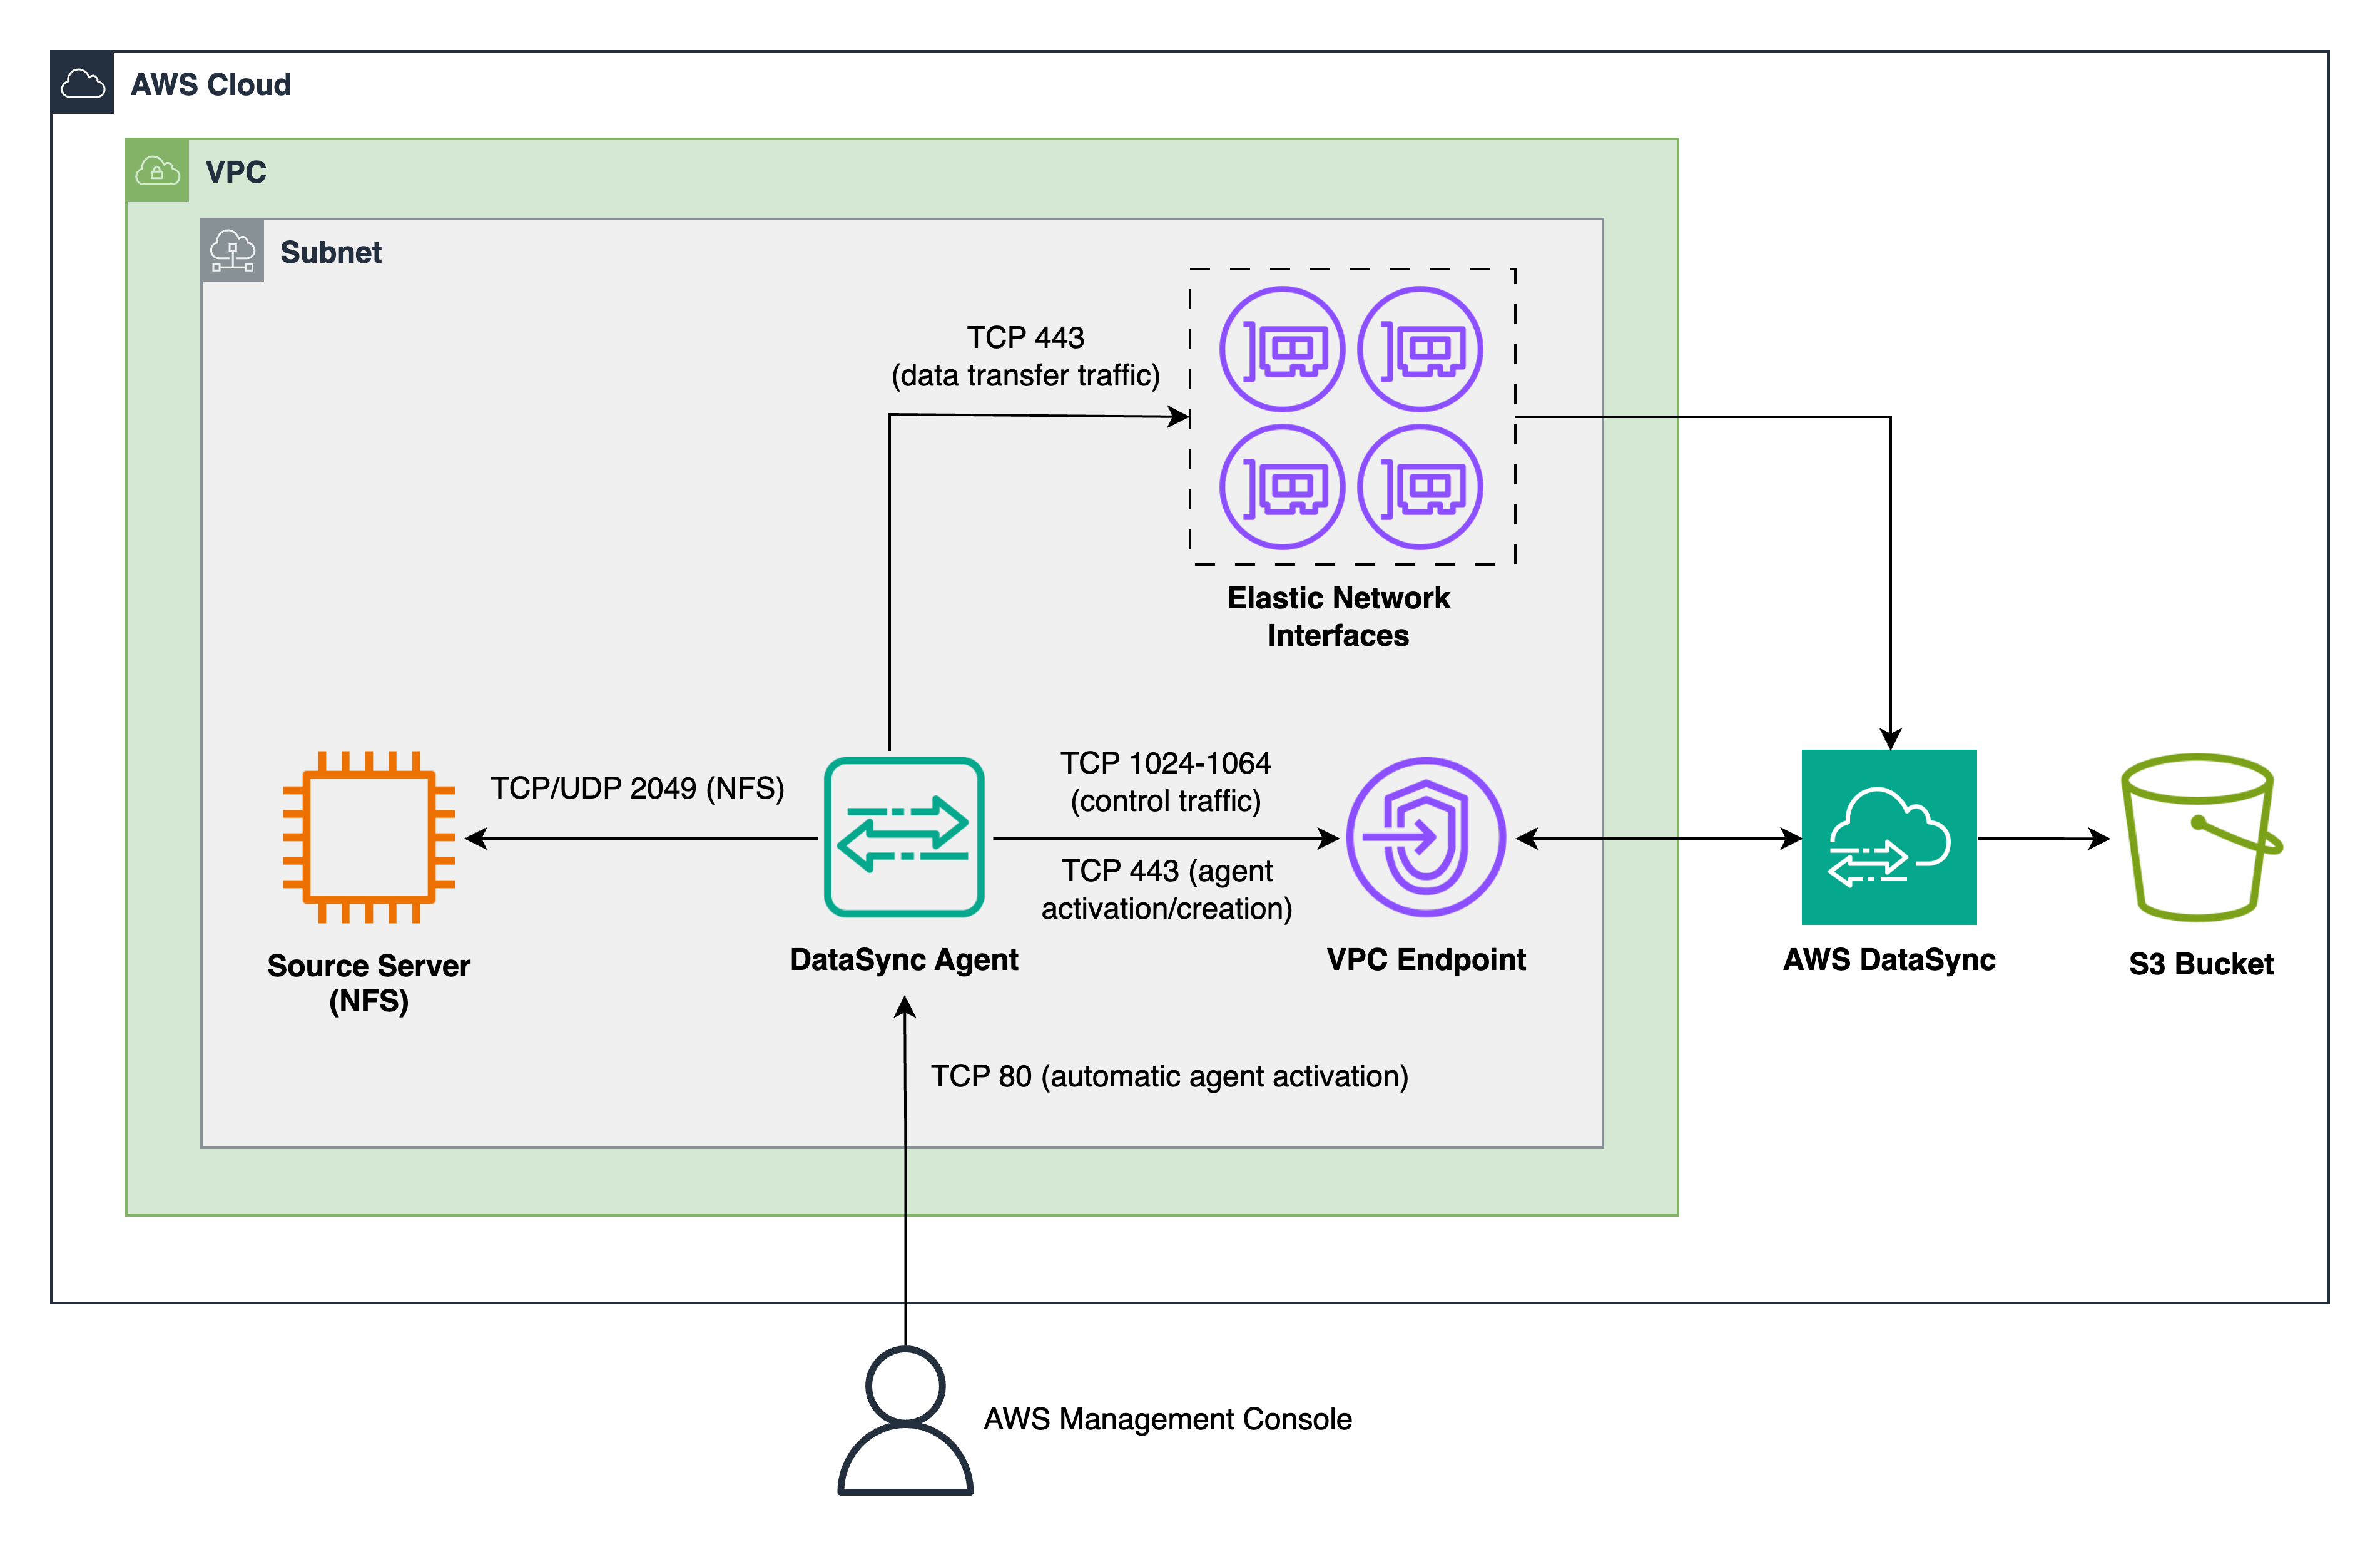Click the AWS Cloud group icon

(x=82, y=83)
